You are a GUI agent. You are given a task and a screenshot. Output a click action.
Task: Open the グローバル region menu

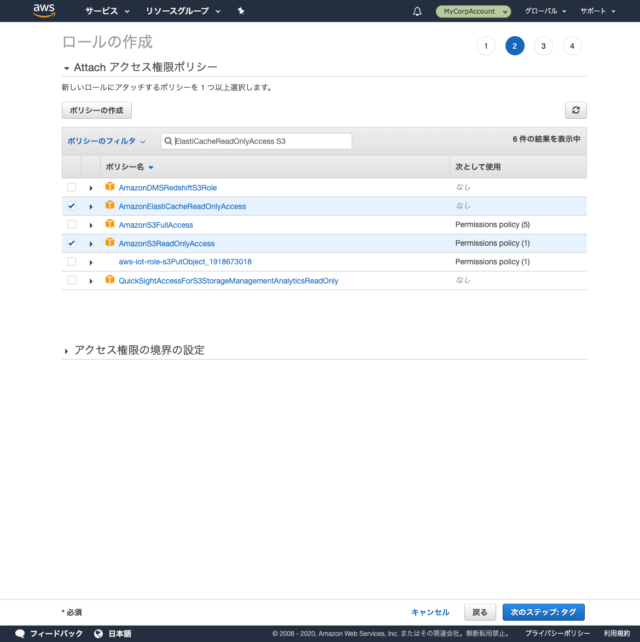[x=545, y=11]
